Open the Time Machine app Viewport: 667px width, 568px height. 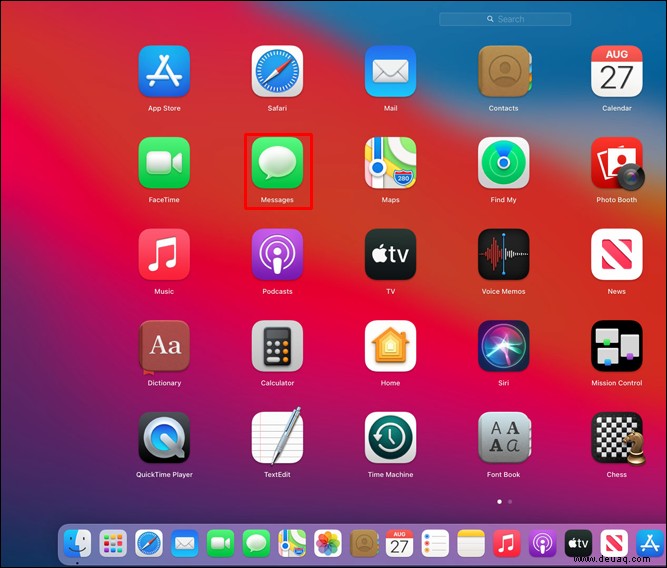click(390, 438)
